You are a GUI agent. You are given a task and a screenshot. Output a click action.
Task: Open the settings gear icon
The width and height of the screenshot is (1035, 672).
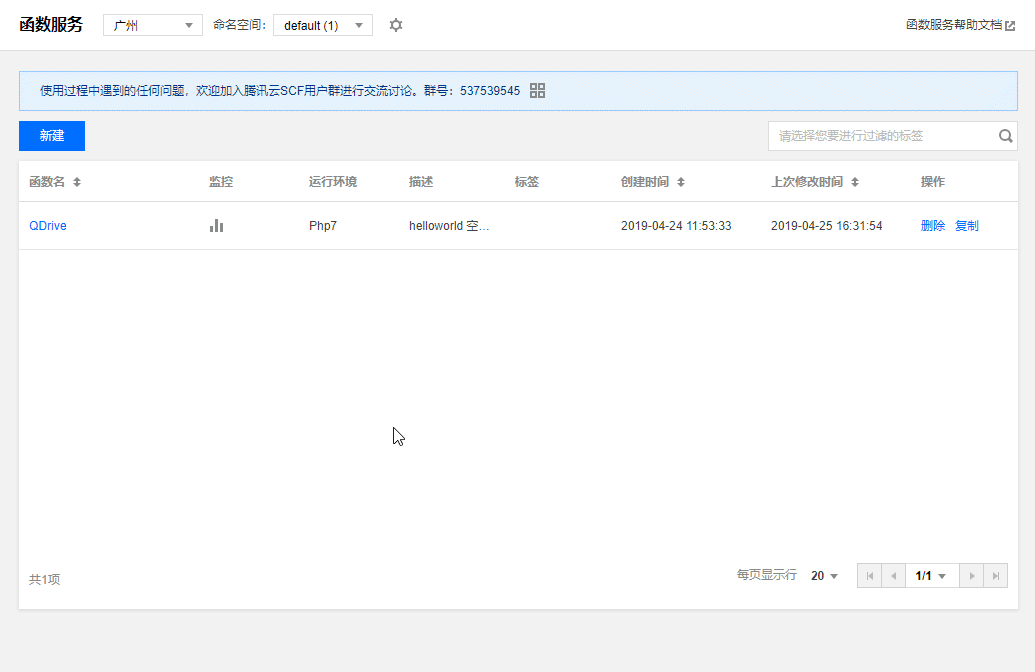tap(395, 25)
